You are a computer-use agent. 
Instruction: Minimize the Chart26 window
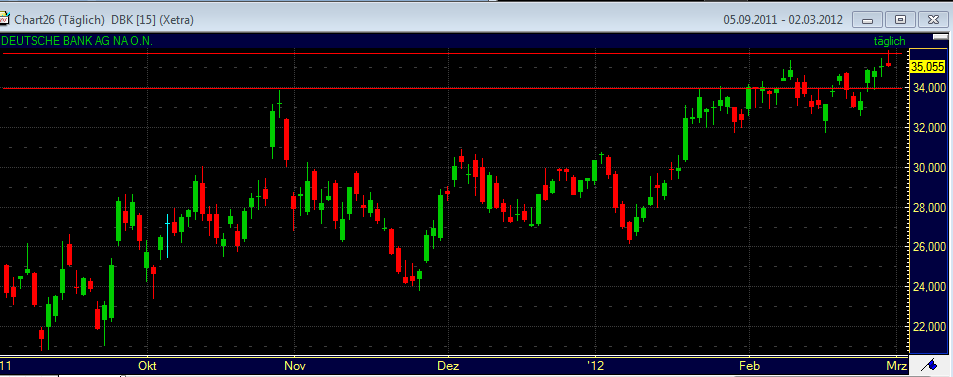867,20
